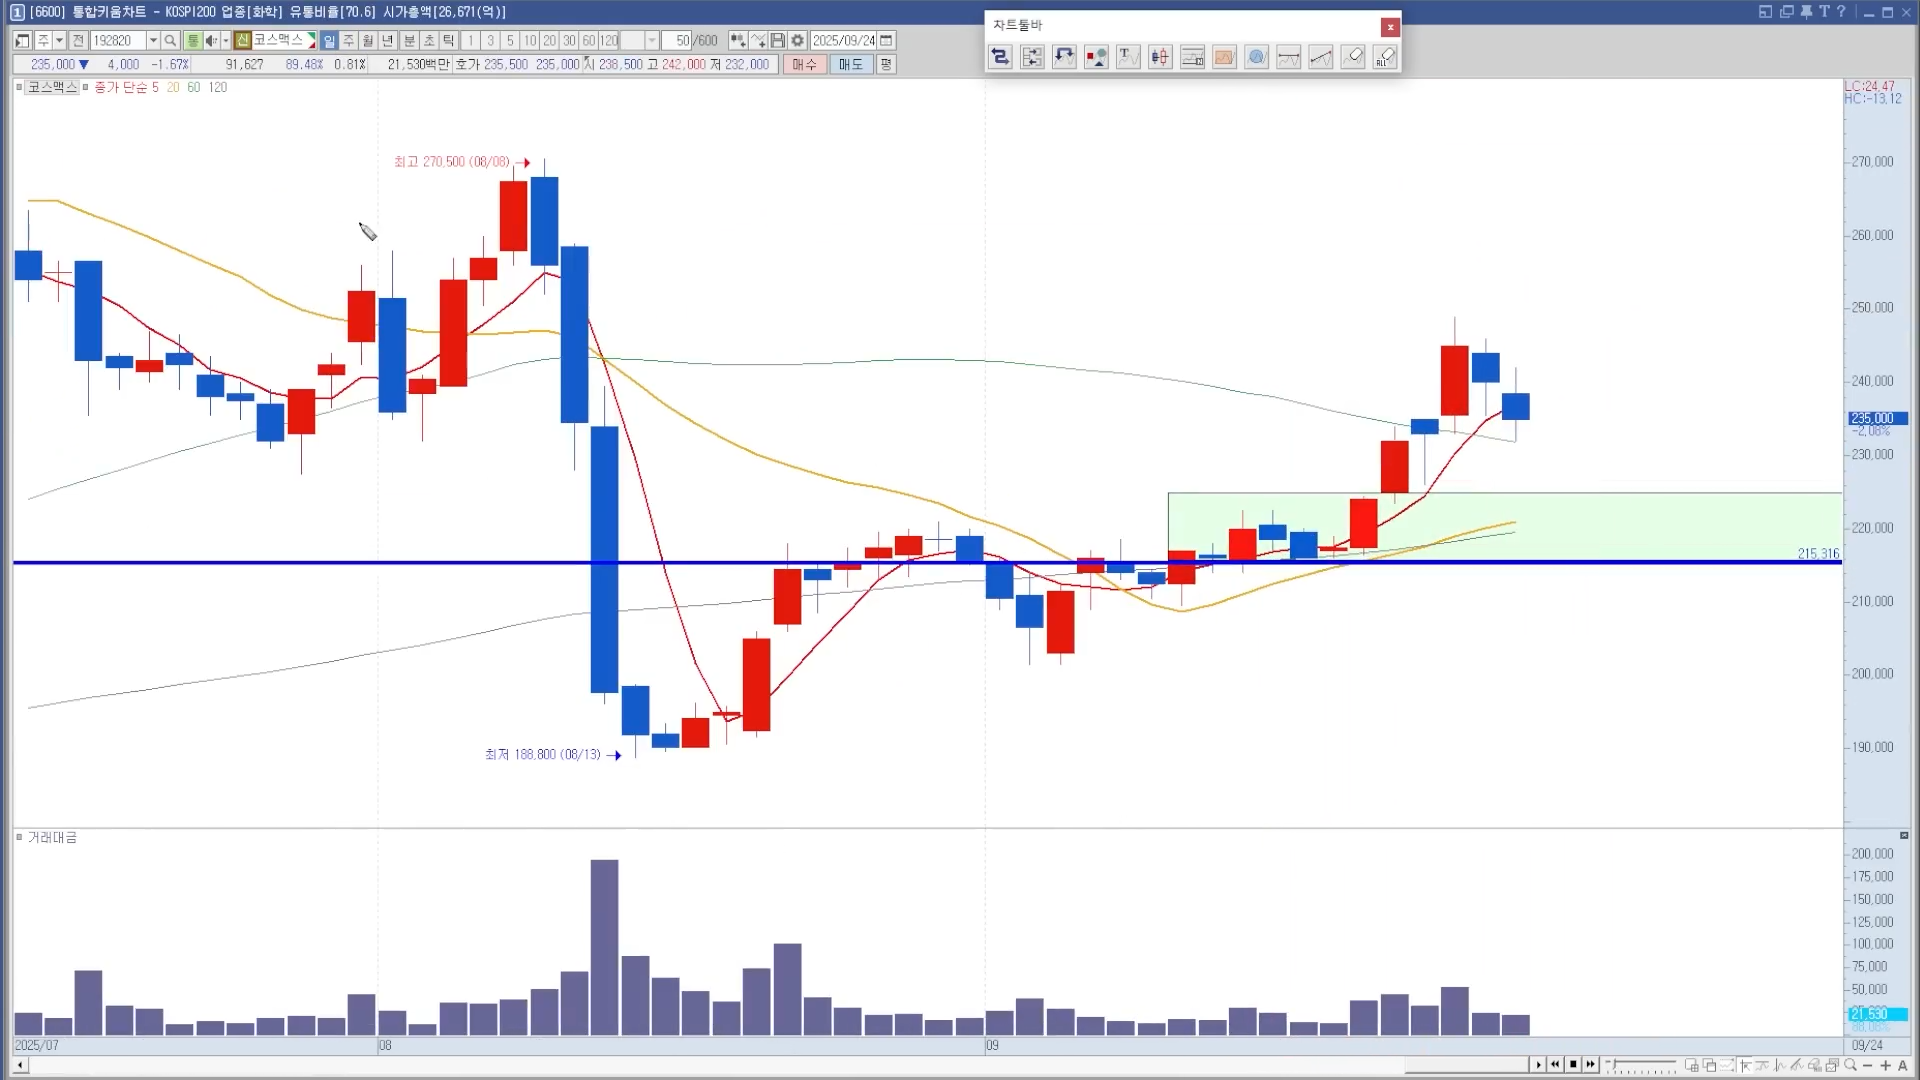
Task: Select the text annotation tool in 차트툴바
Action: pos(1127,57)
